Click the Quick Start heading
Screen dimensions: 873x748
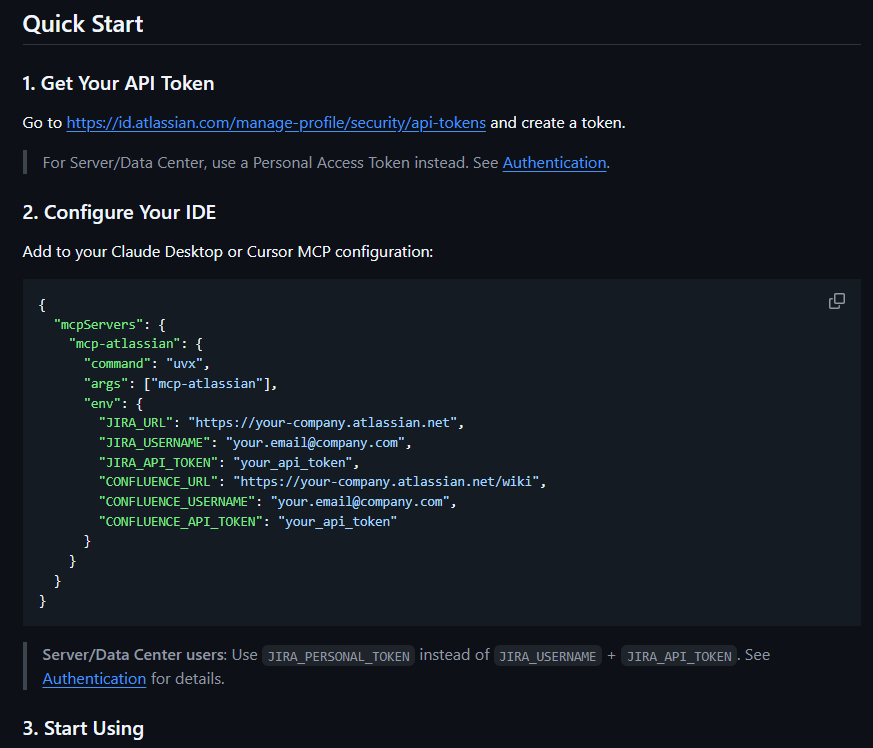pyautogui.click(x=83, y=24)
